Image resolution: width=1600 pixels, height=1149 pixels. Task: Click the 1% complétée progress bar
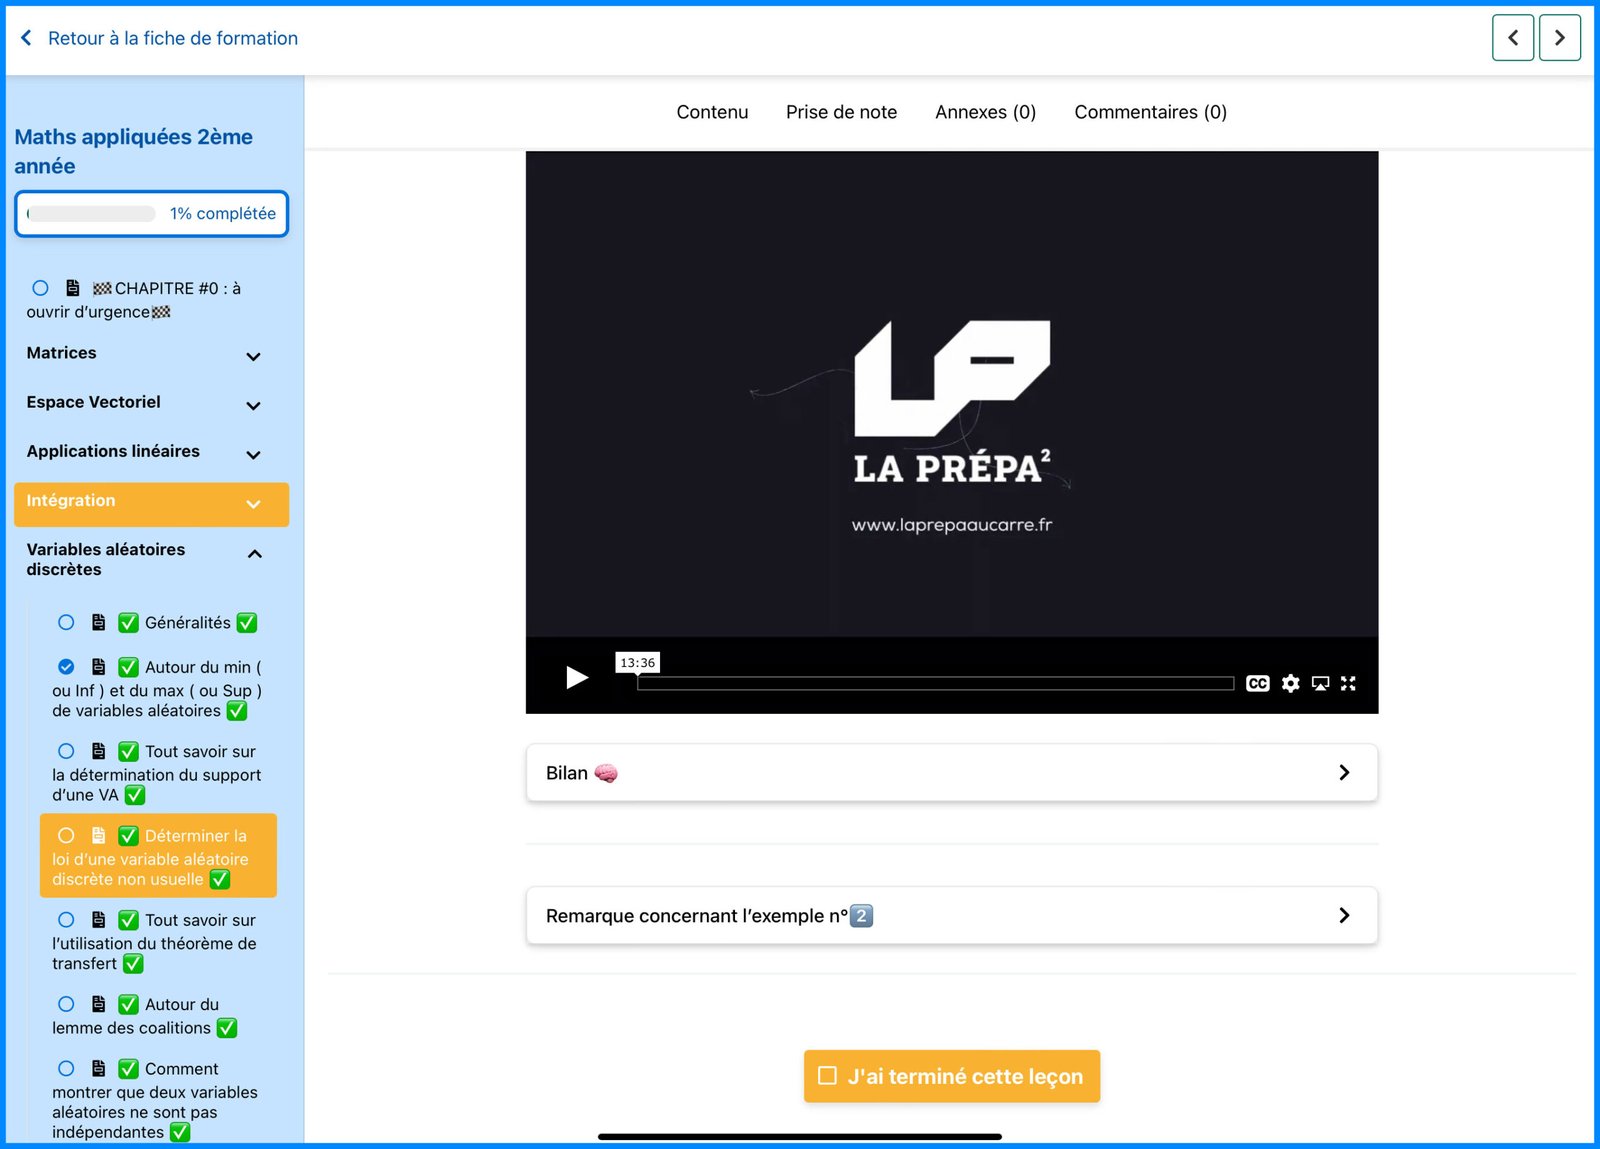151,214
